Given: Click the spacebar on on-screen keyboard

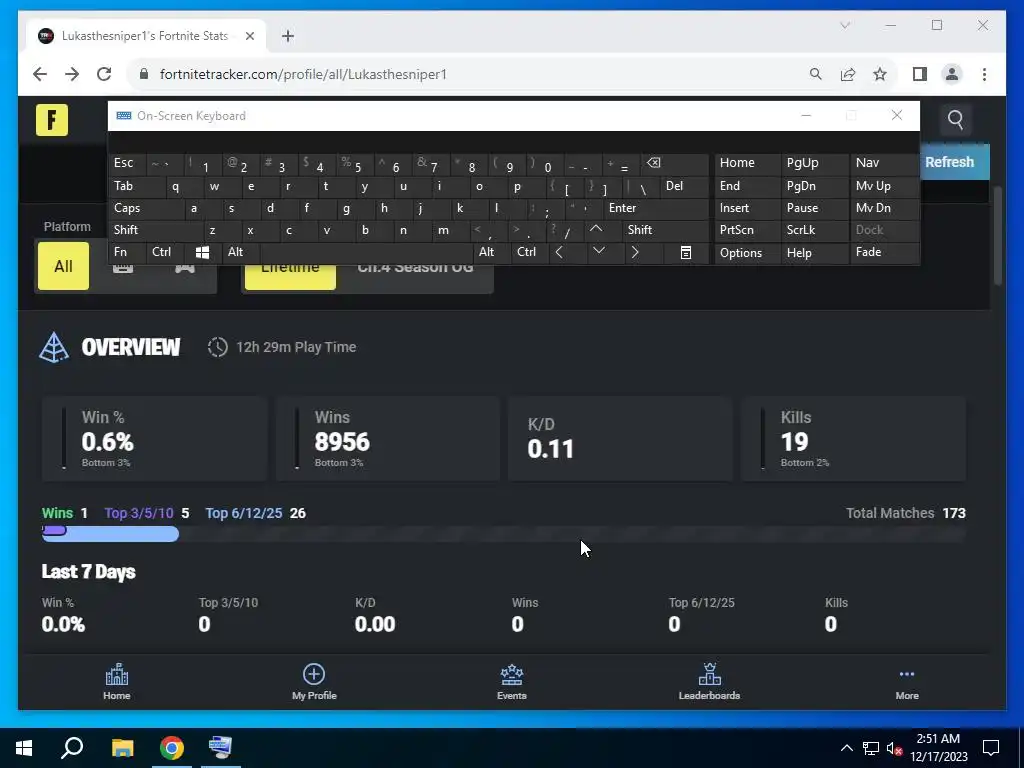Looking at the screenshot, I should tap(368, 253).
